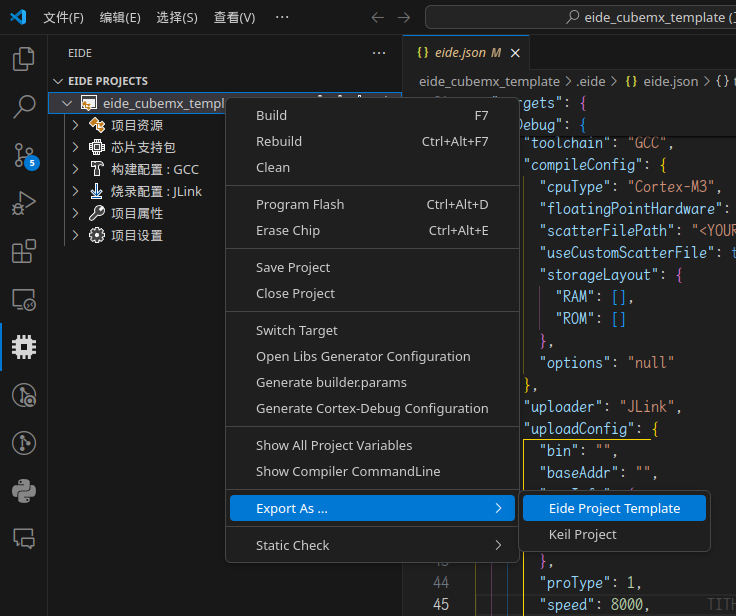The width and height of the screenshot is (736, 616).
Task: Choose Show All Project Variables
Action: [x=372, y=446]
